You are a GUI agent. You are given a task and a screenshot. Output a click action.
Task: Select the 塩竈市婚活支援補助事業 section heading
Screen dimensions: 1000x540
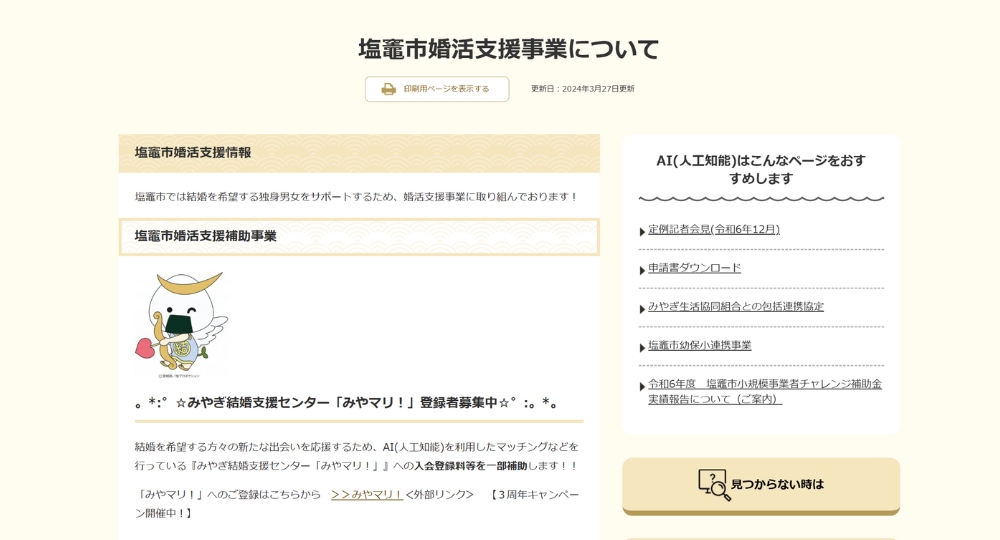point(206,236)
